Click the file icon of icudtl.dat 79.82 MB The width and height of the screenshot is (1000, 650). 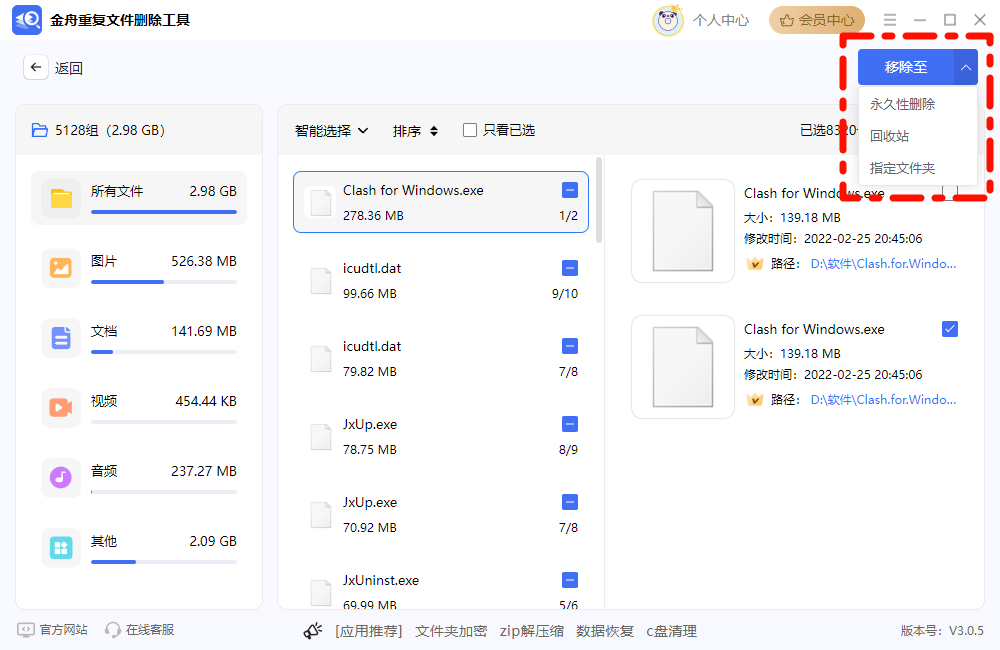coord(320,358)
